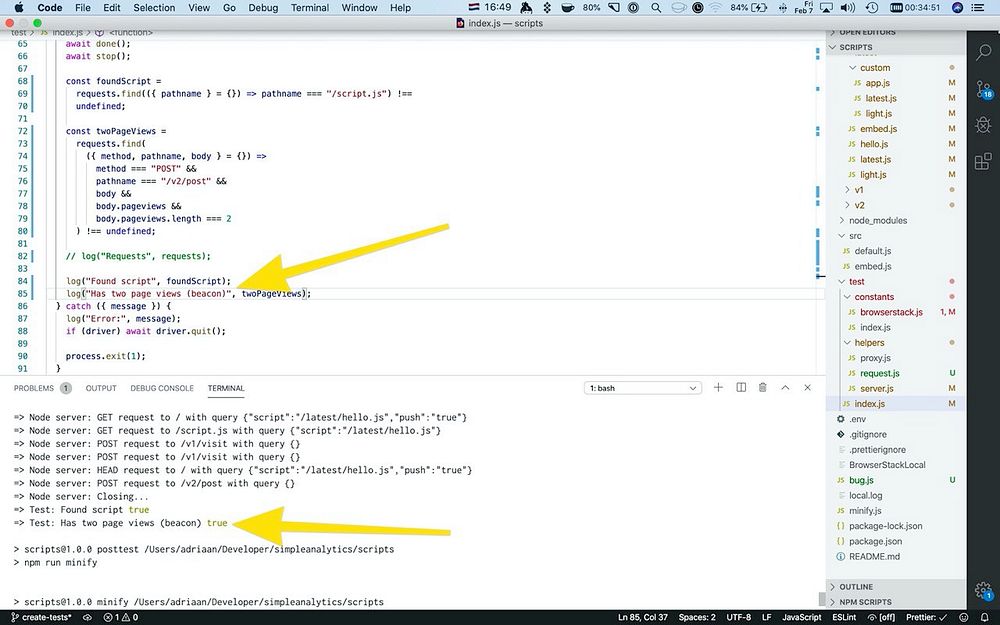Split the terminal pane
Image resolution: width=1000 pixels, height=625 pixels.
740,388
